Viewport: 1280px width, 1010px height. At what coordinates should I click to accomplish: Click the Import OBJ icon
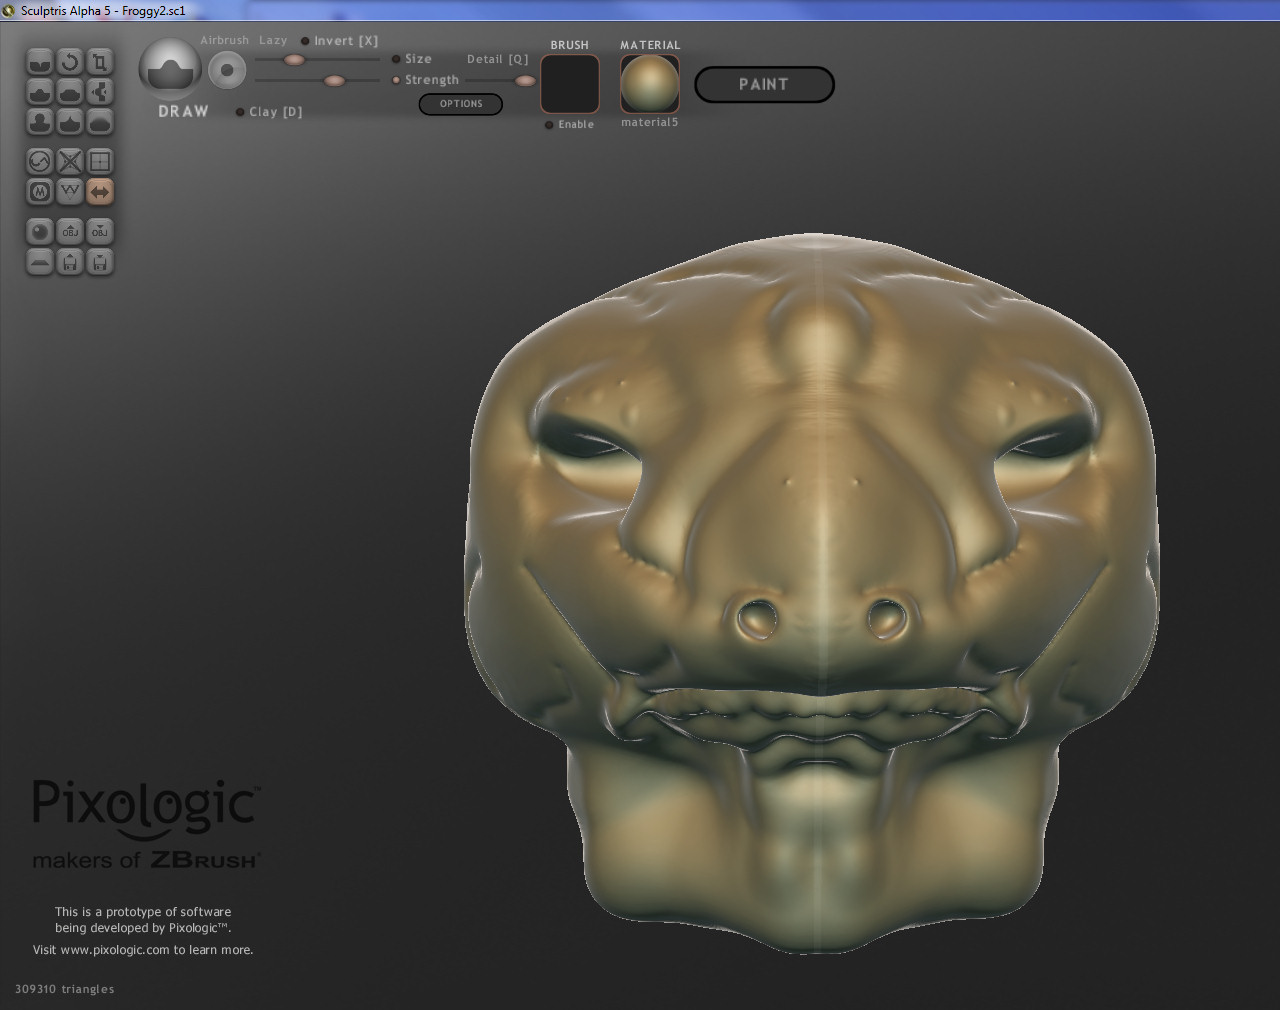click(70, 231)
